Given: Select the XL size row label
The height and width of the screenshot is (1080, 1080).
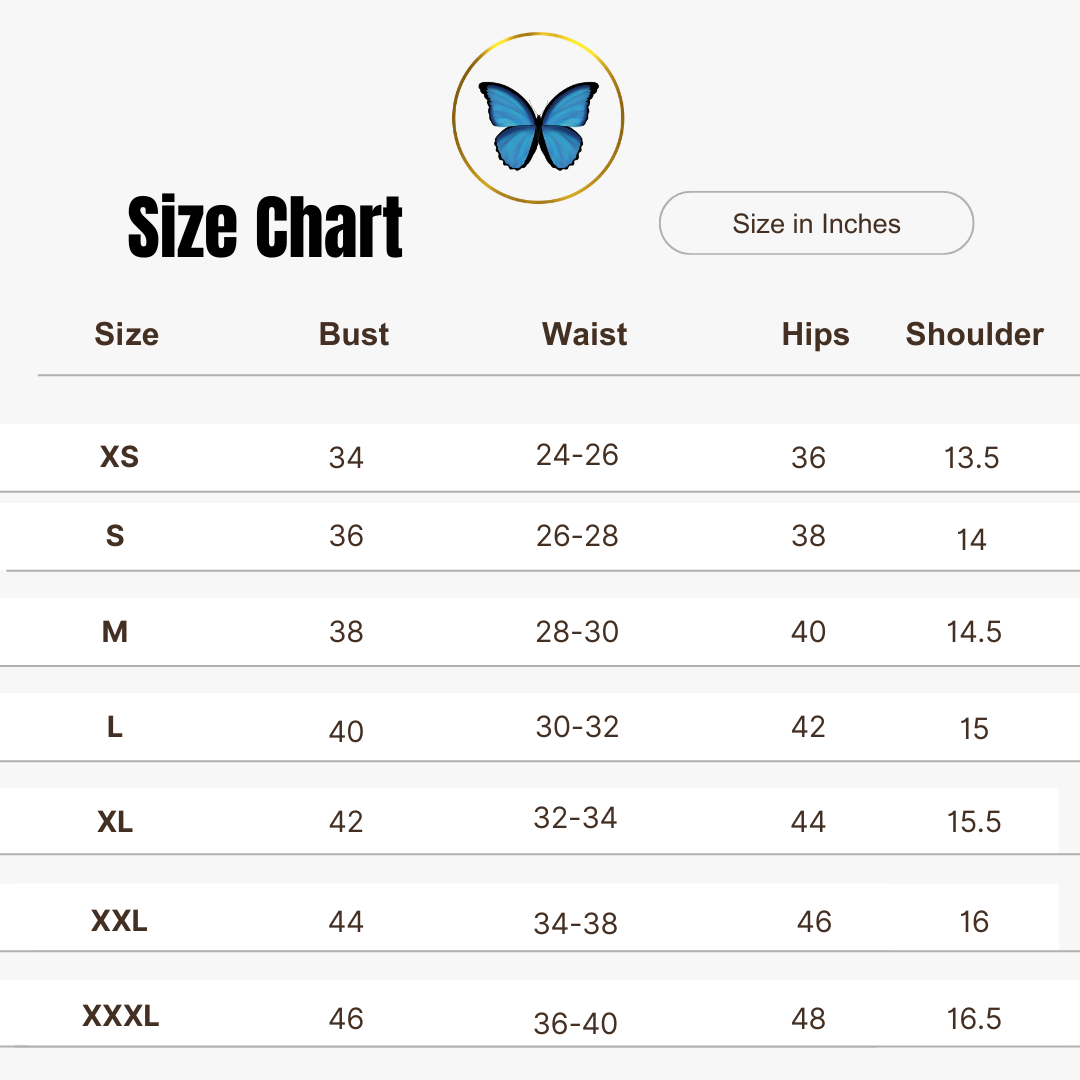Looking at the screenshot, I should [115, 822].
